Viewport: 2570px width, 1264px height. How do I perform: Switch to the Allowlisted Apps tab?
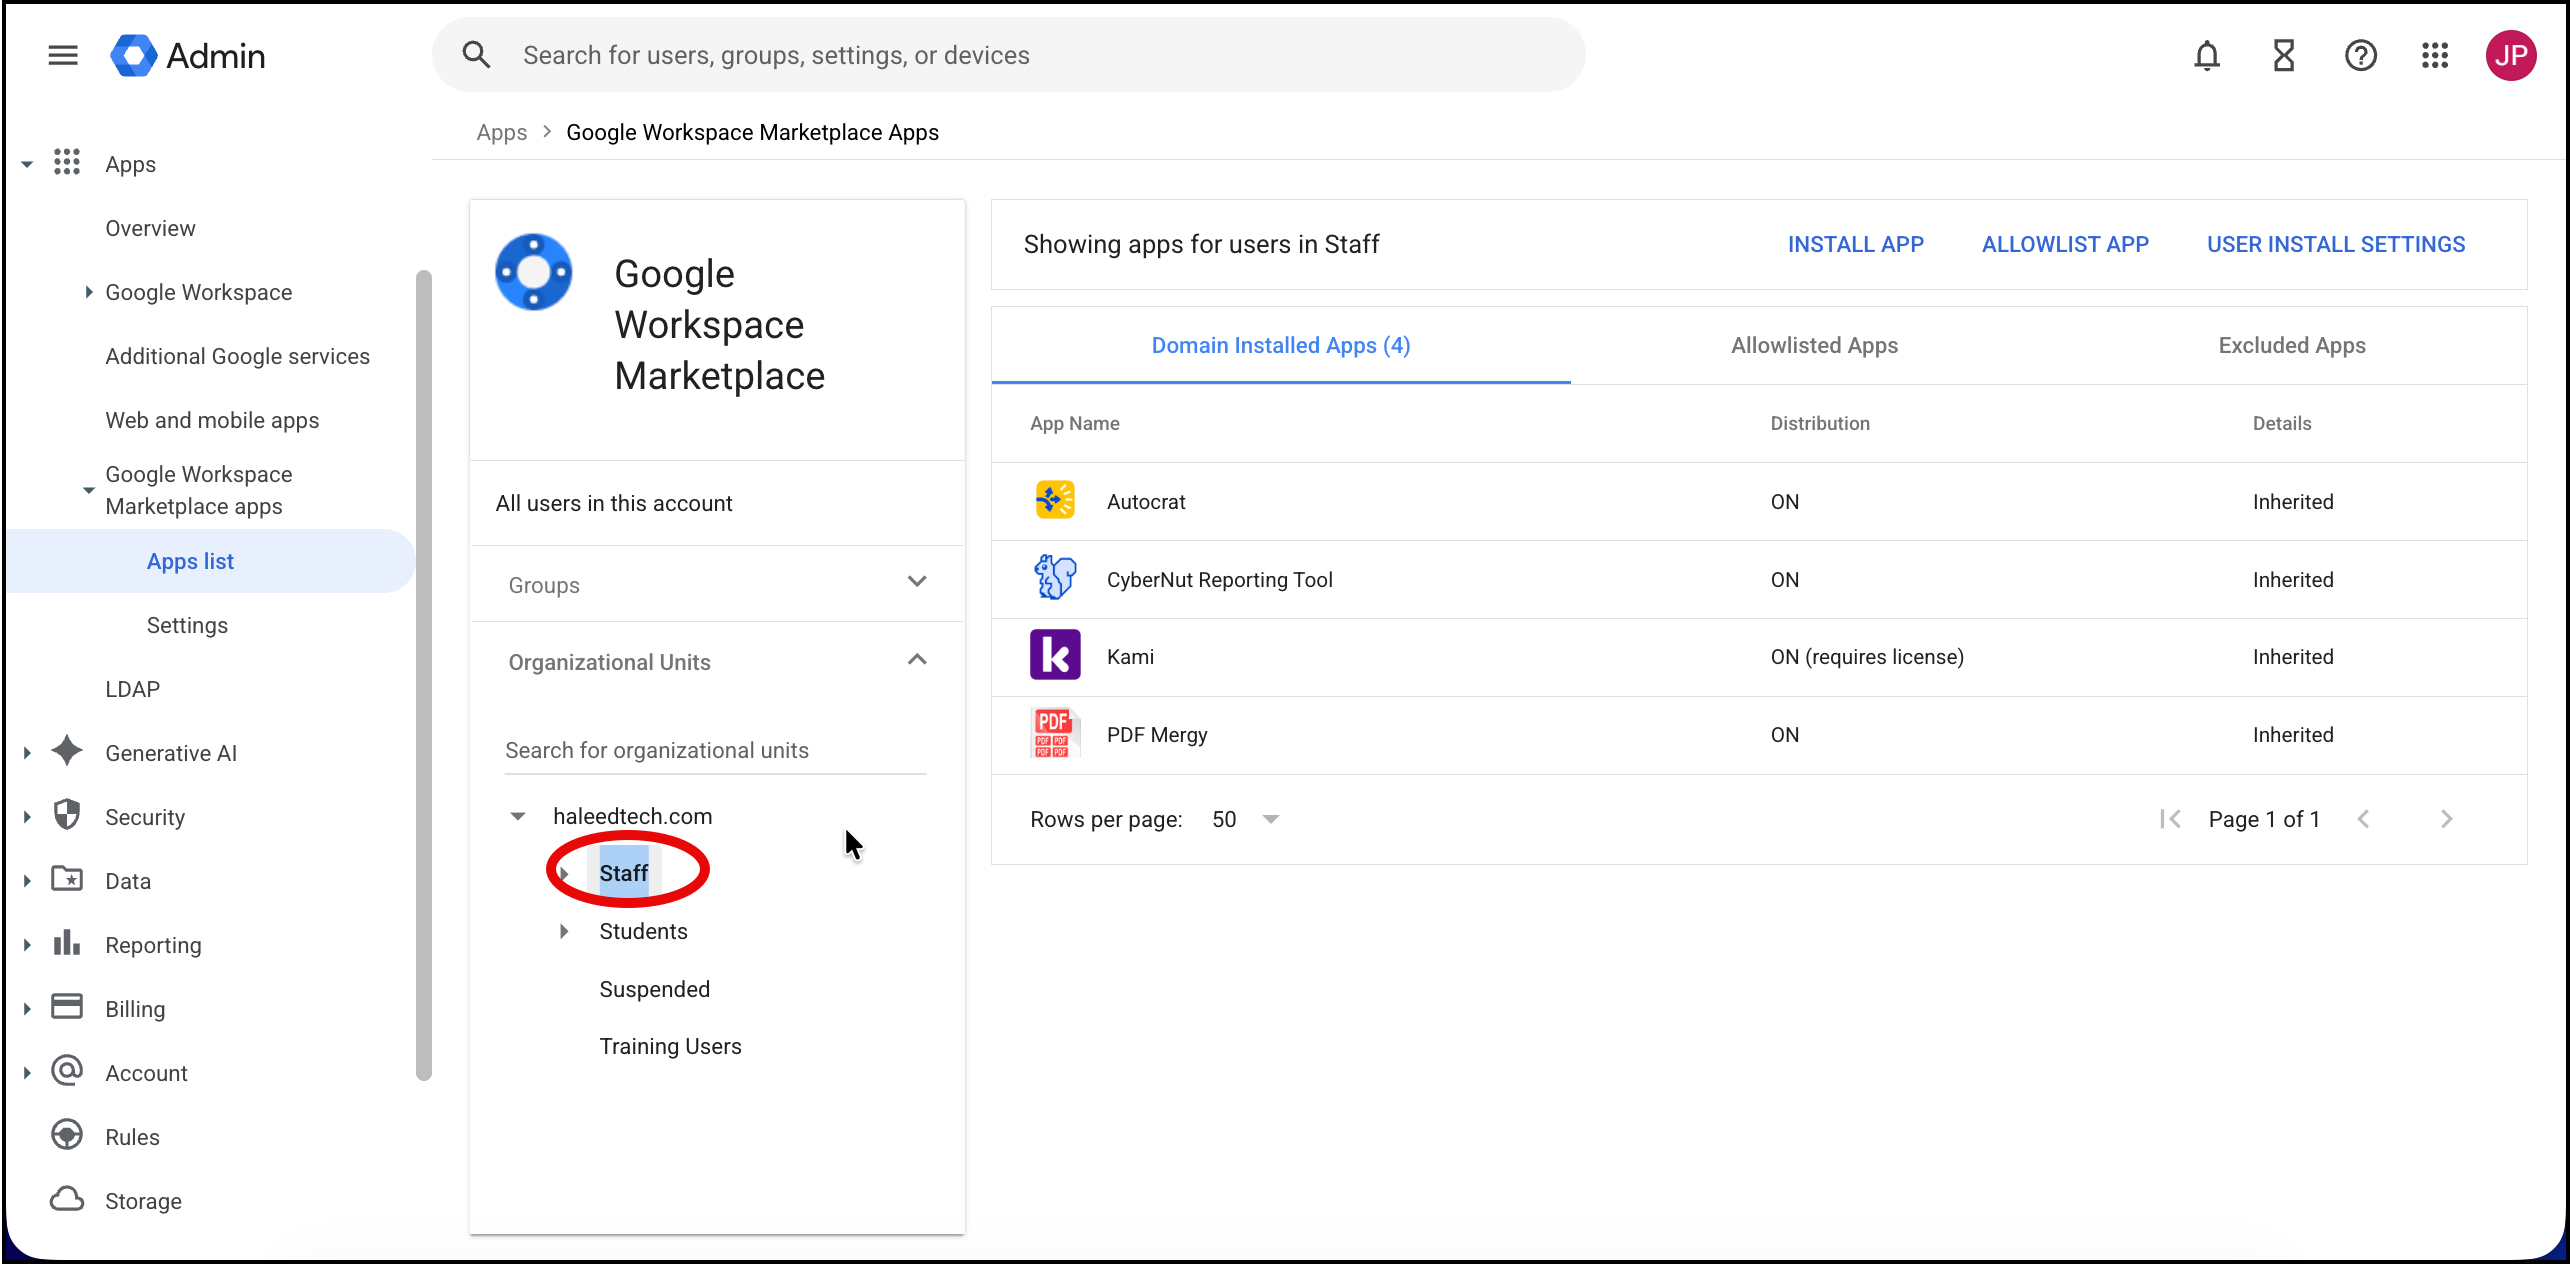1814,345
